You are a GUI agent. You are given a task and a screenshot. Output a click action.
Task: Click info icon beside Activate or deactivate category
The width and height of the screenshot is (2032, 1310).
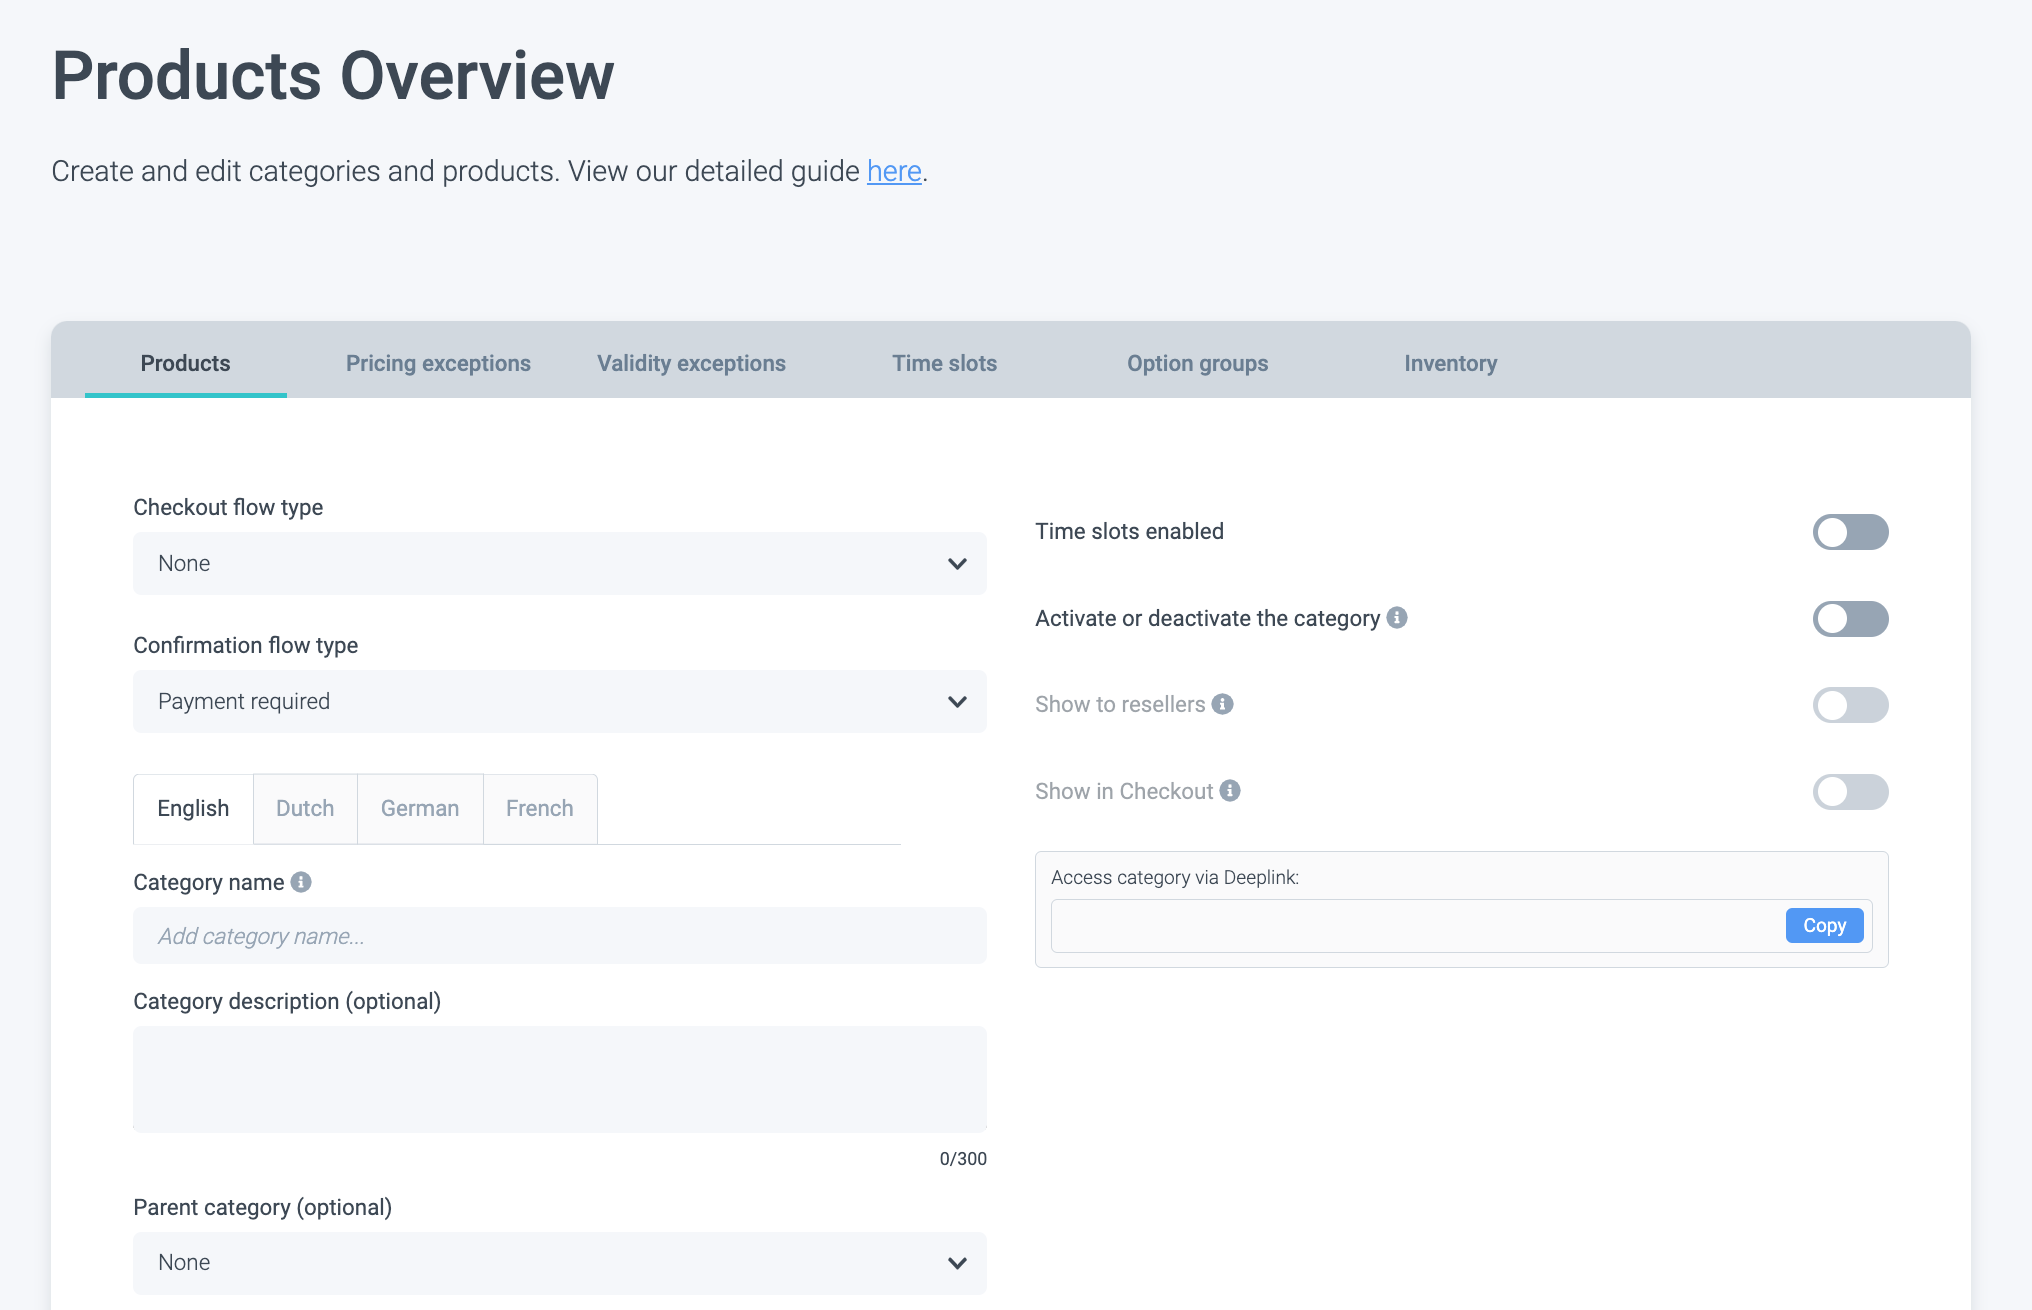pos(1397,618)
